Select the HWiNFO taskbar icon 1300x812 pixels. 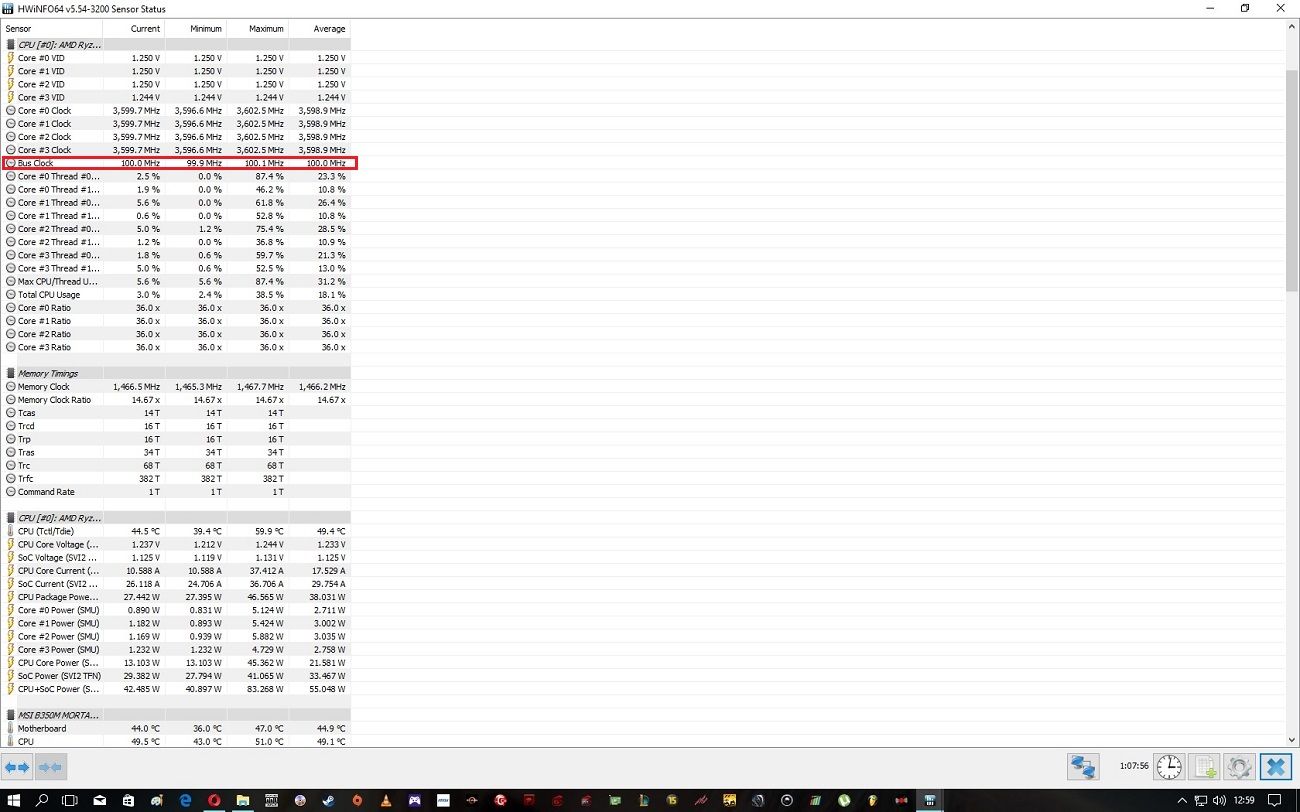click(930, 800)
